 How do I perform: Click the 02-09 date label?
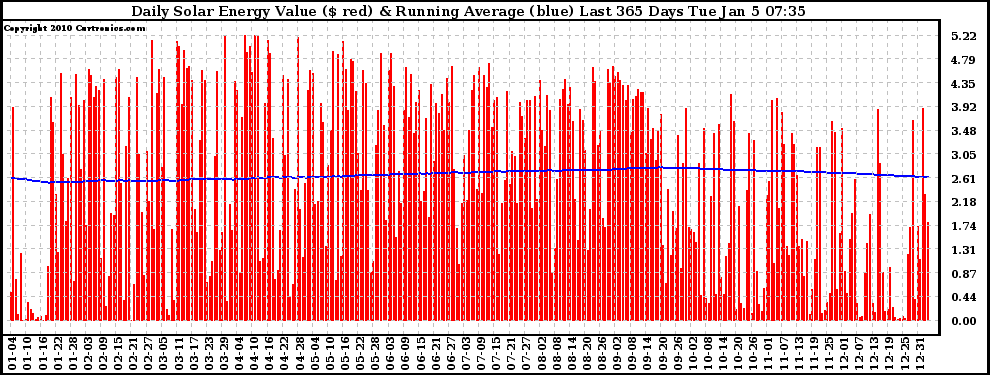click(x=104, y=353)
